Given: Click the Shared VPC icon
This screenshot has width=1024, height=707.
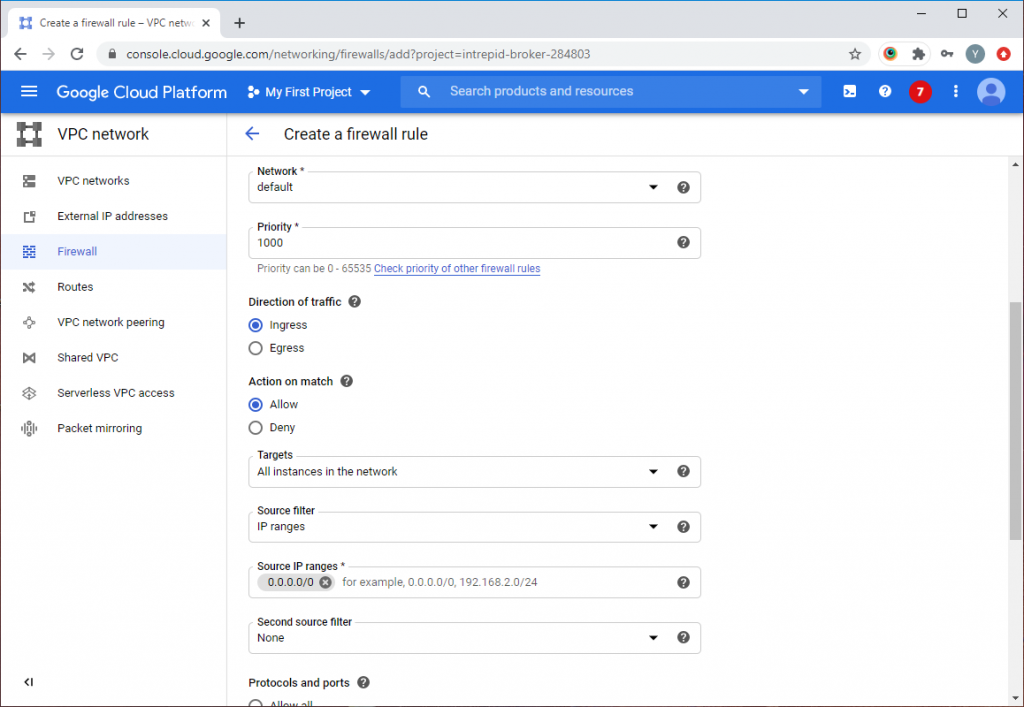Looking at the screenshot, I should [29, 358].
